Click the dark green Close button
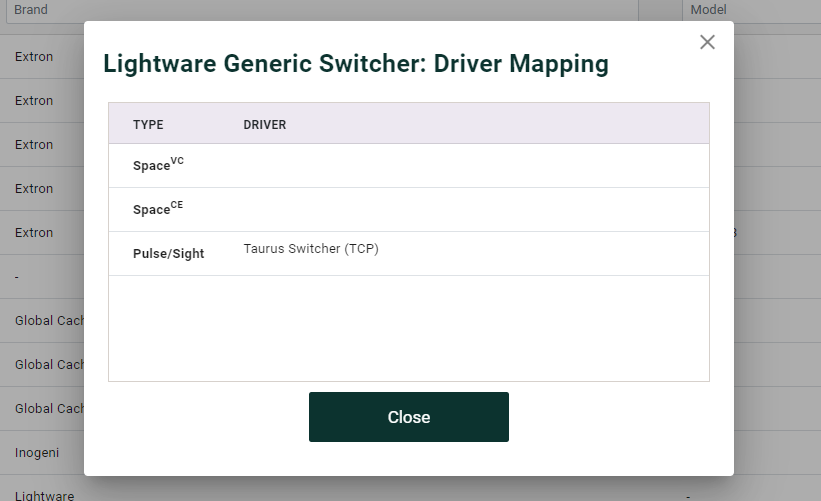The image size is (821, 501). click(408, 417)
